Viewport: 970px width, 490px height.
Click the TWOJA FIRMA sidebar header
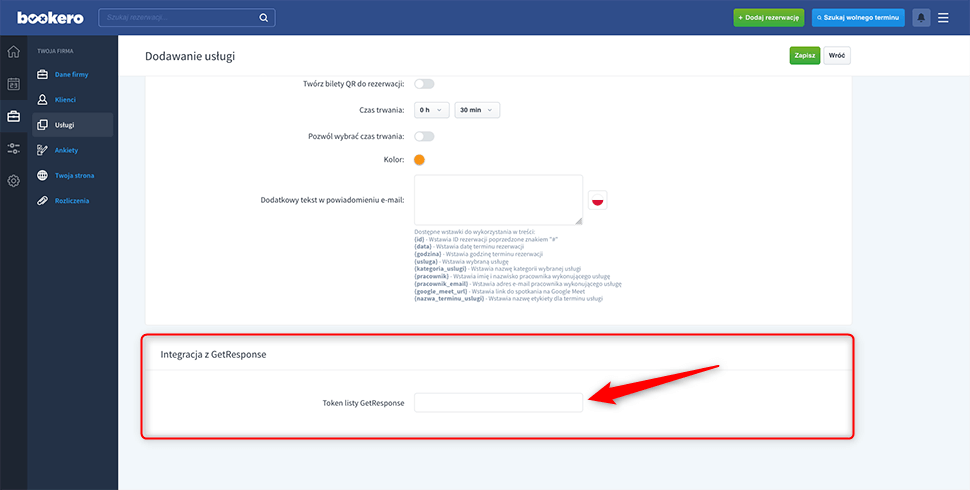(x=55, y=51)
